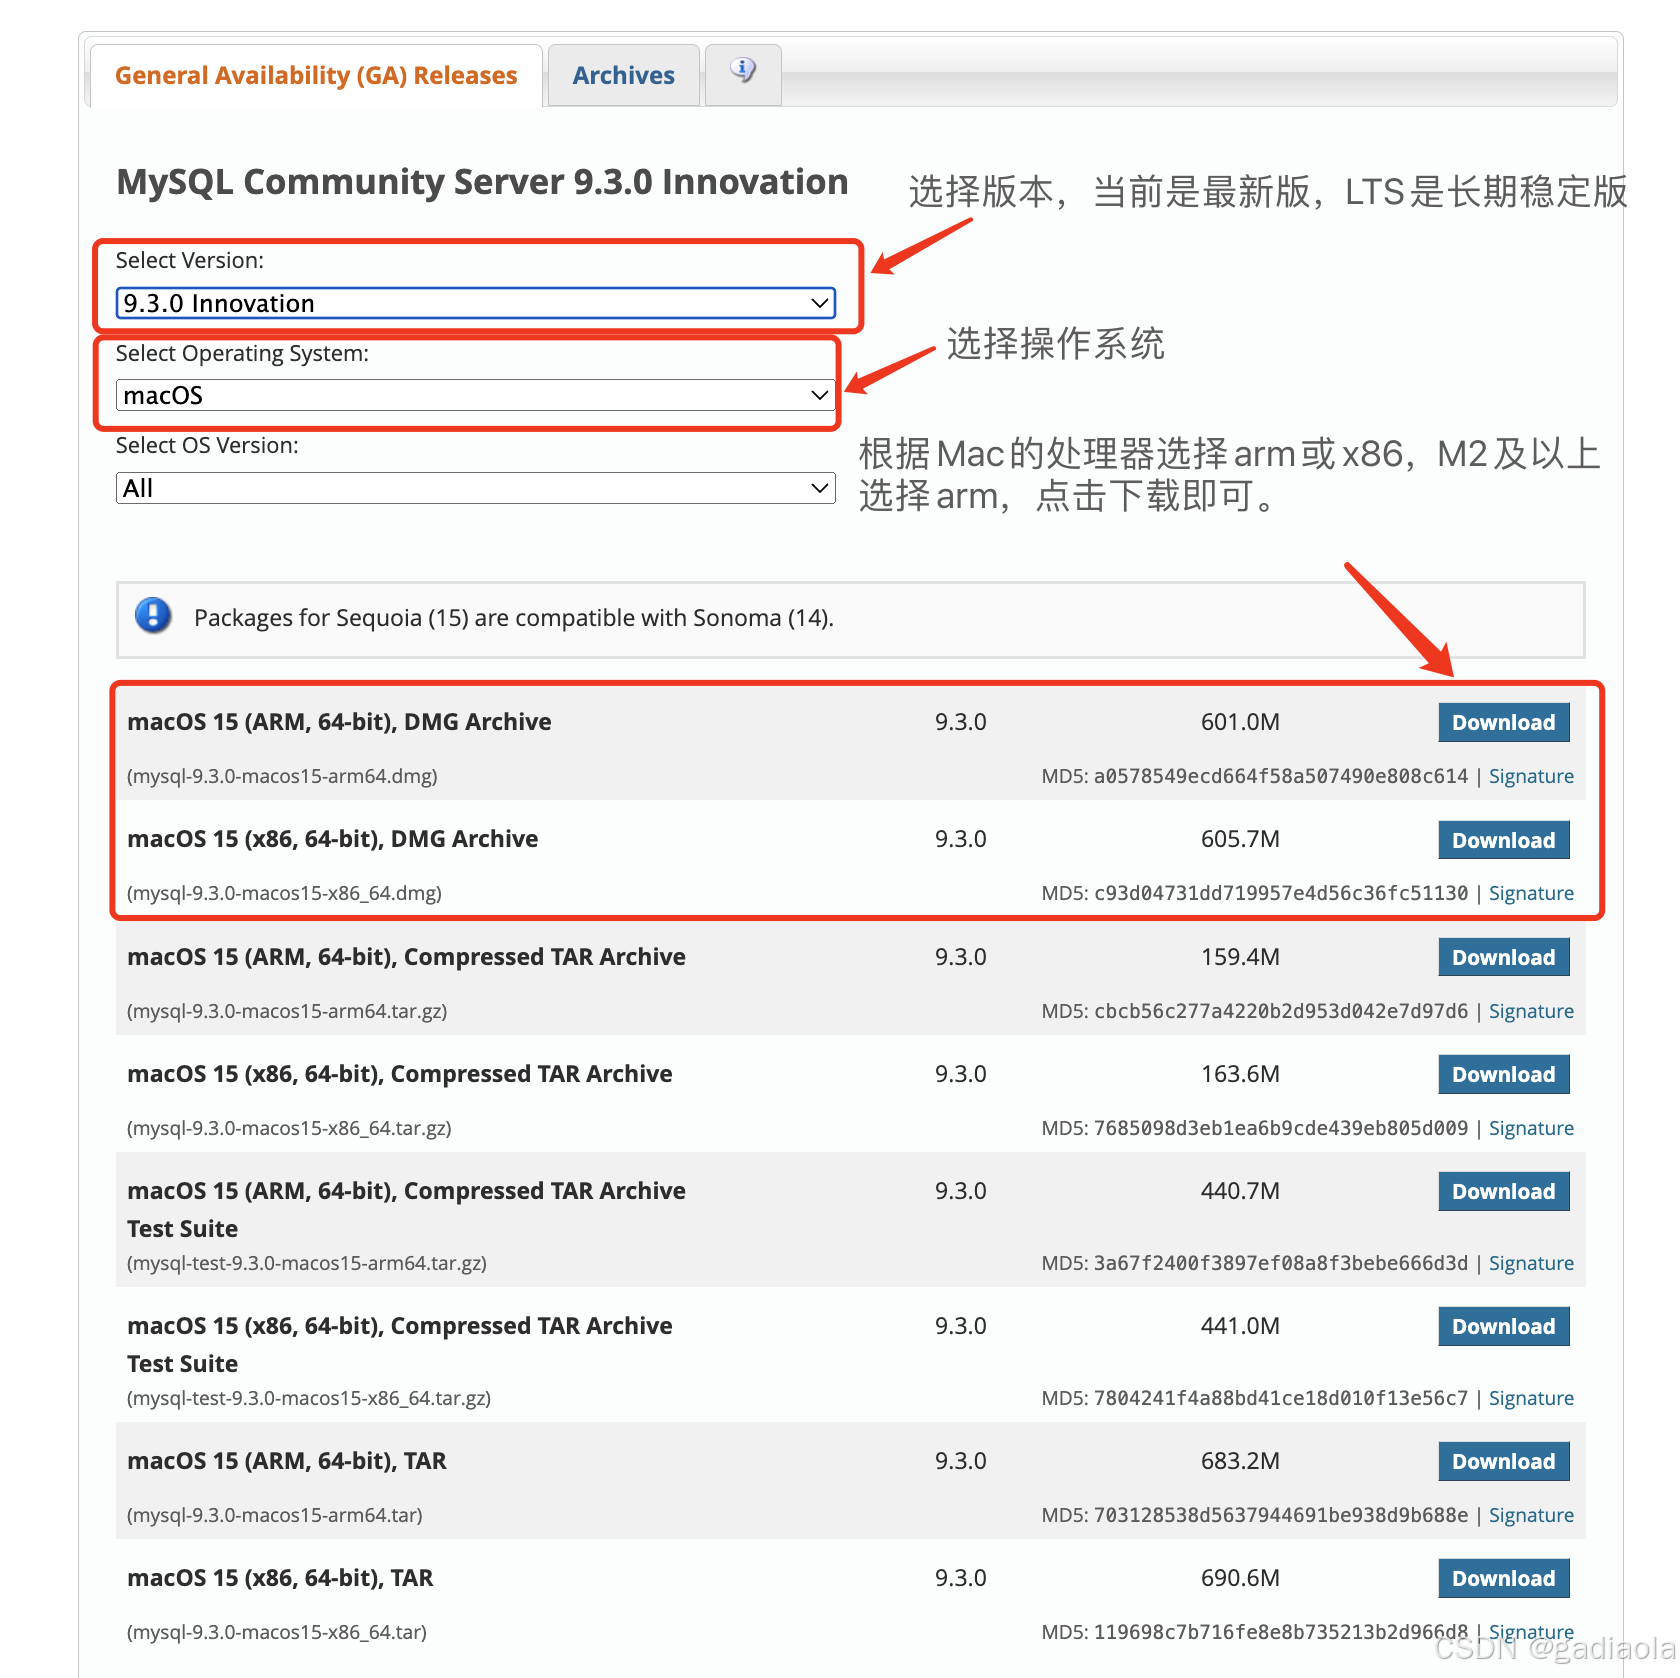Viewport: 1680px width, 1678px height.
Task: Click filename (mysql-9.3.0-macos15-arm64.tar)
Action: coord(275,1515)
